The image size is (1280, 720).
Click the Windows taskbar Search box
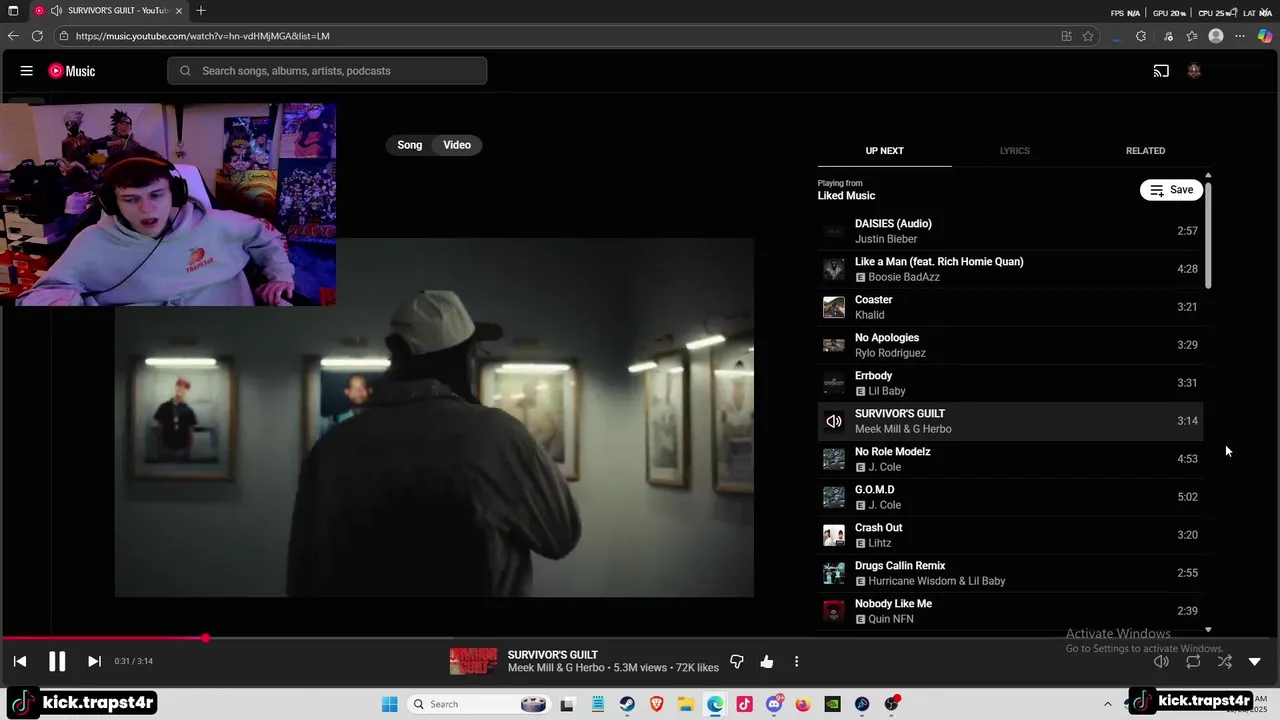(478, 704)
